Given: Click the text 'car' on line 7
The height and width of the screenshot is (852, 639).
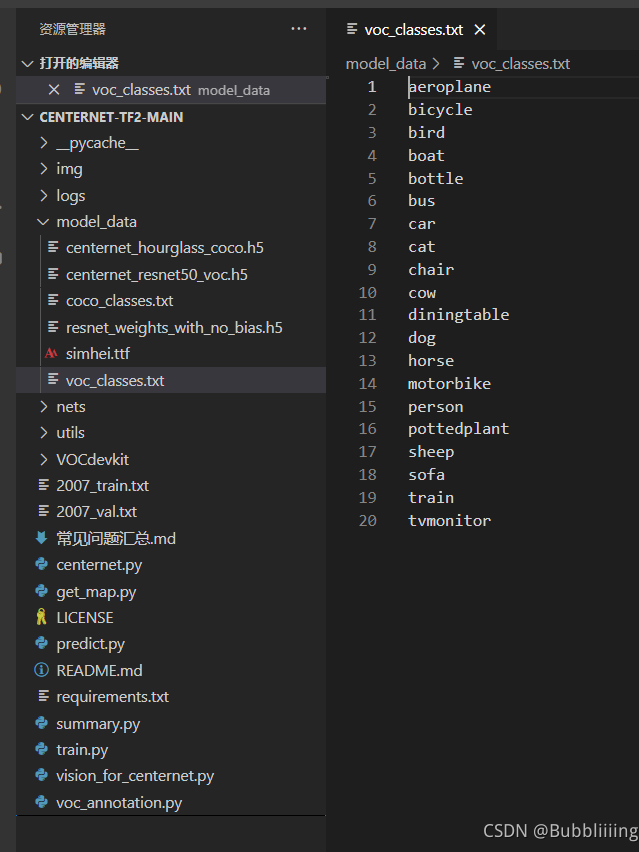Looking at the screenshot, I should [422, 224].
